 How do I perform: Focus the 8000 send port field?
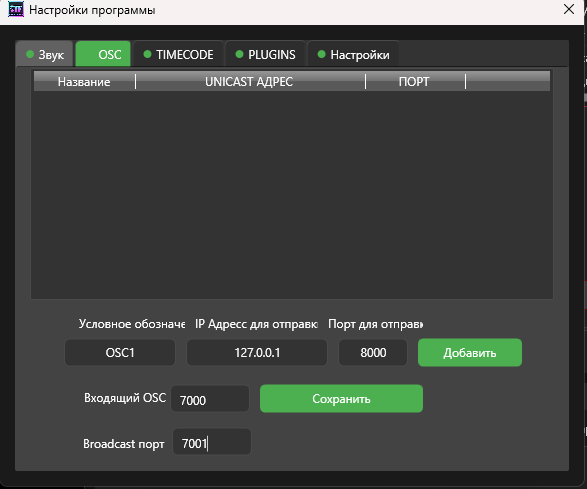(x=373, y=353)
